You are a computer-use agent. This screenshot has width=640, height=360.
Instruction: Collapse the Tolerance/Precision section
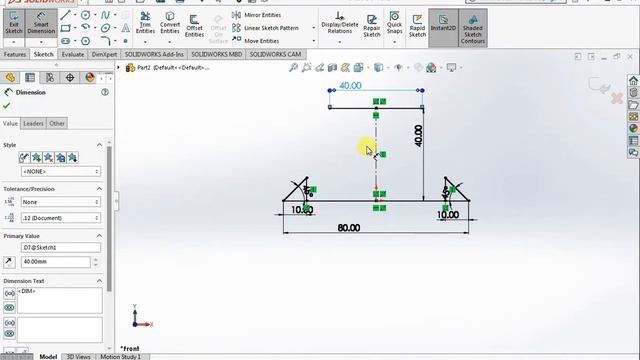coord(99,189)
